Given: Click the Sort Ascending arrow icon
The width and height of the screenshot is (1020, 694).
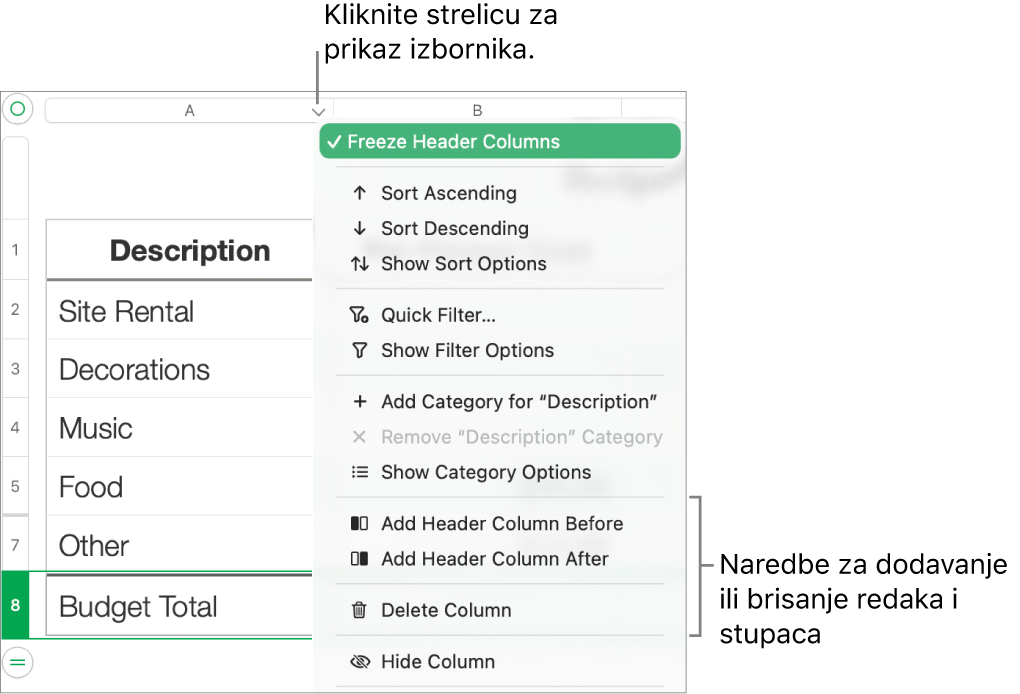Looking at the screenshot, I should 360,193.
